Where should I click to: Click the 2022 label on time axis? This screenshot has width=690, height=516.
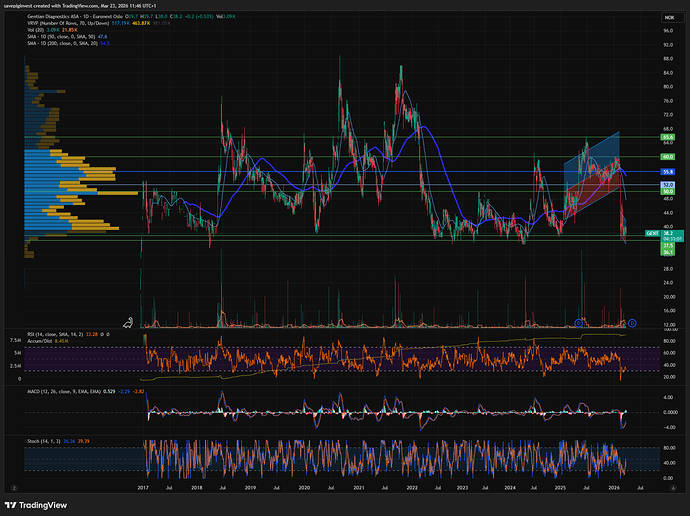point(411,487)
